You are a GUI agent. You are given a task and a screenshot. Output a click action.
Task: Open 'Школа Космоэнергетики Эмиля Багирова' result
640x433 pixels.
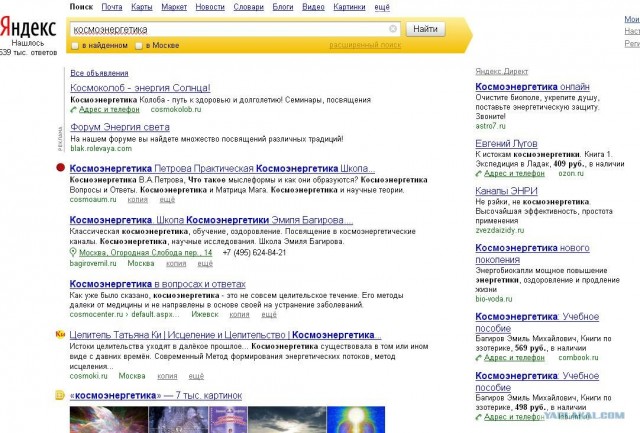211,220
